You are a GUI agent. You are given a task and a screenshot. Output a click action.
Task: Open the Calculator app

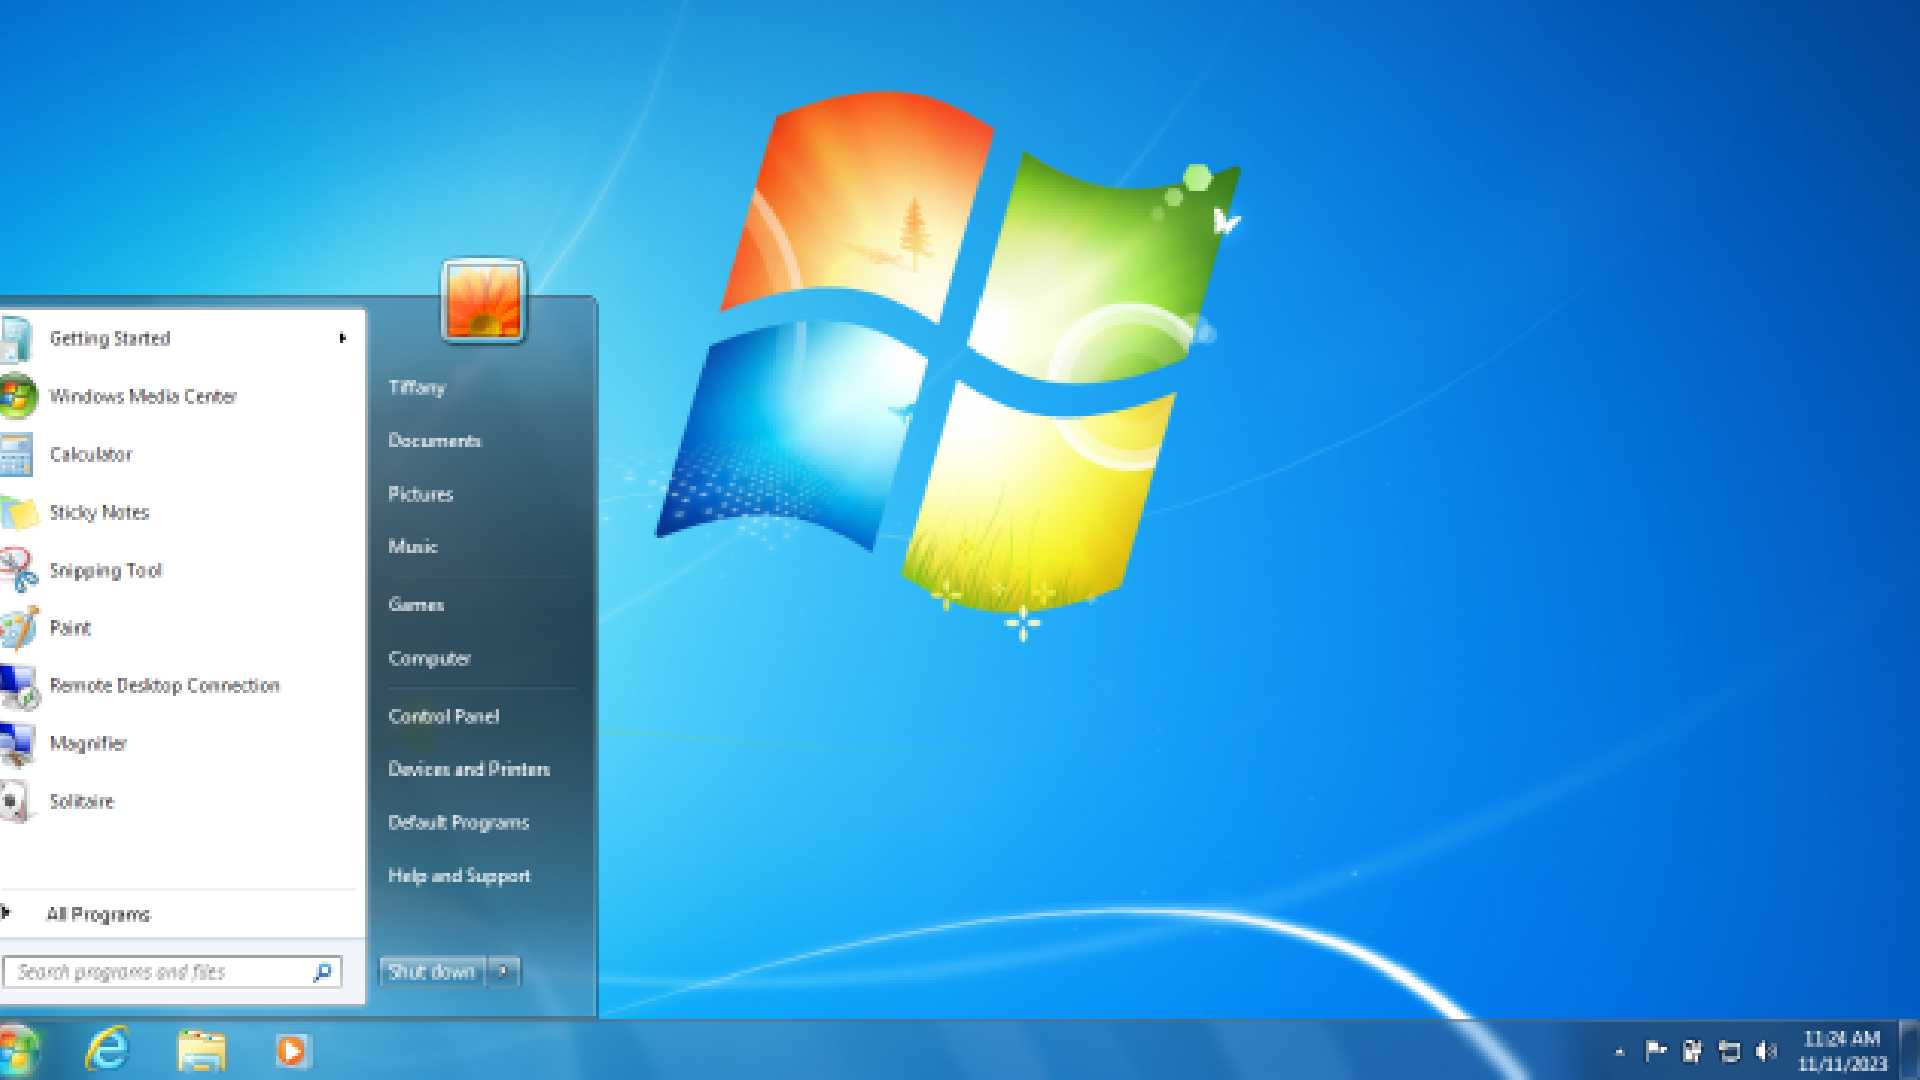pyautogui.click(x=91, y=454)
